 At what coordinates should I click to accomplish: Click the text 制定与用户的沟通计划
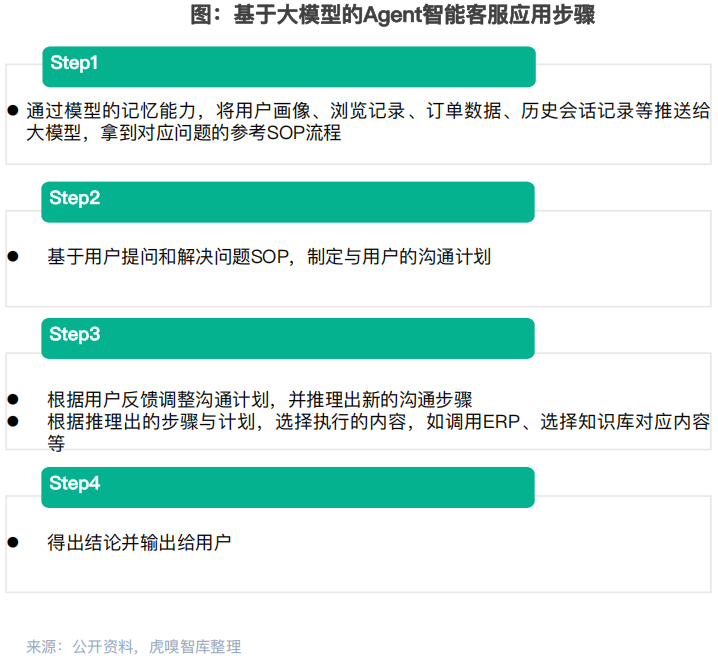tap(399, 257)
